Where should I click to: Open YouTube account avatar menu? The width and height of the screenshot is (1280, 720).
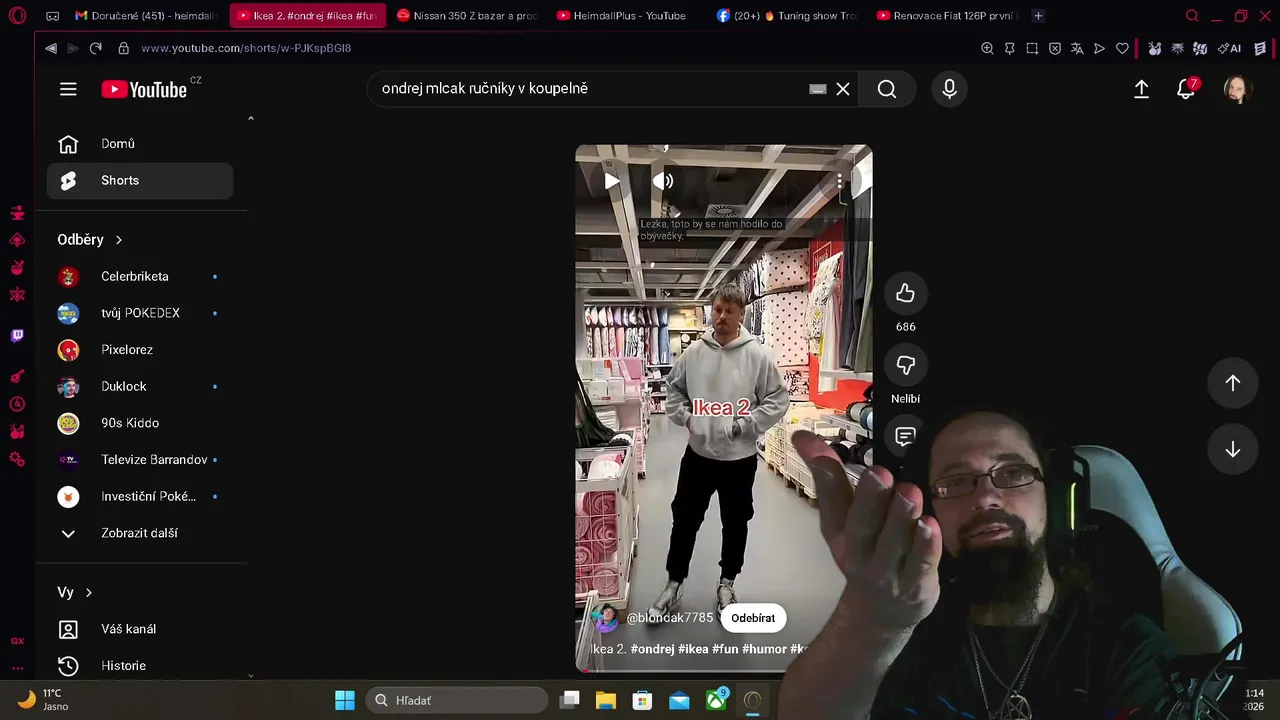[x=1238, y=89]
